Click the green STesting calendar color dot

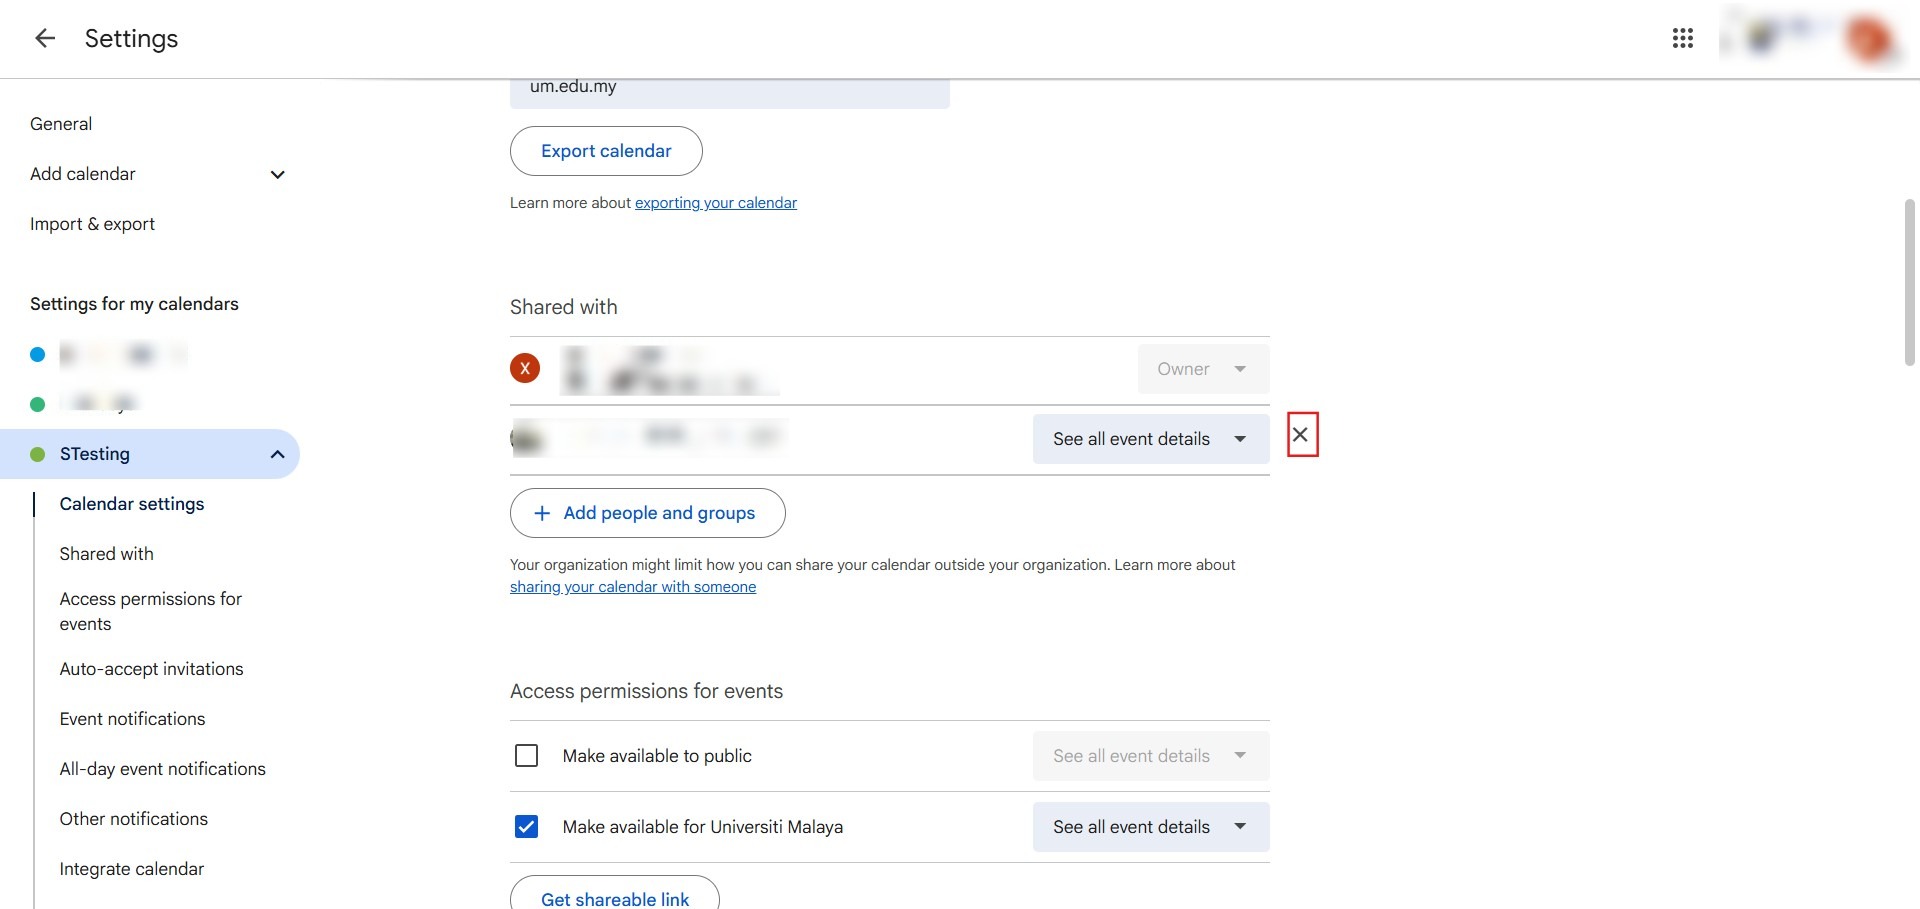coord(38,454)
